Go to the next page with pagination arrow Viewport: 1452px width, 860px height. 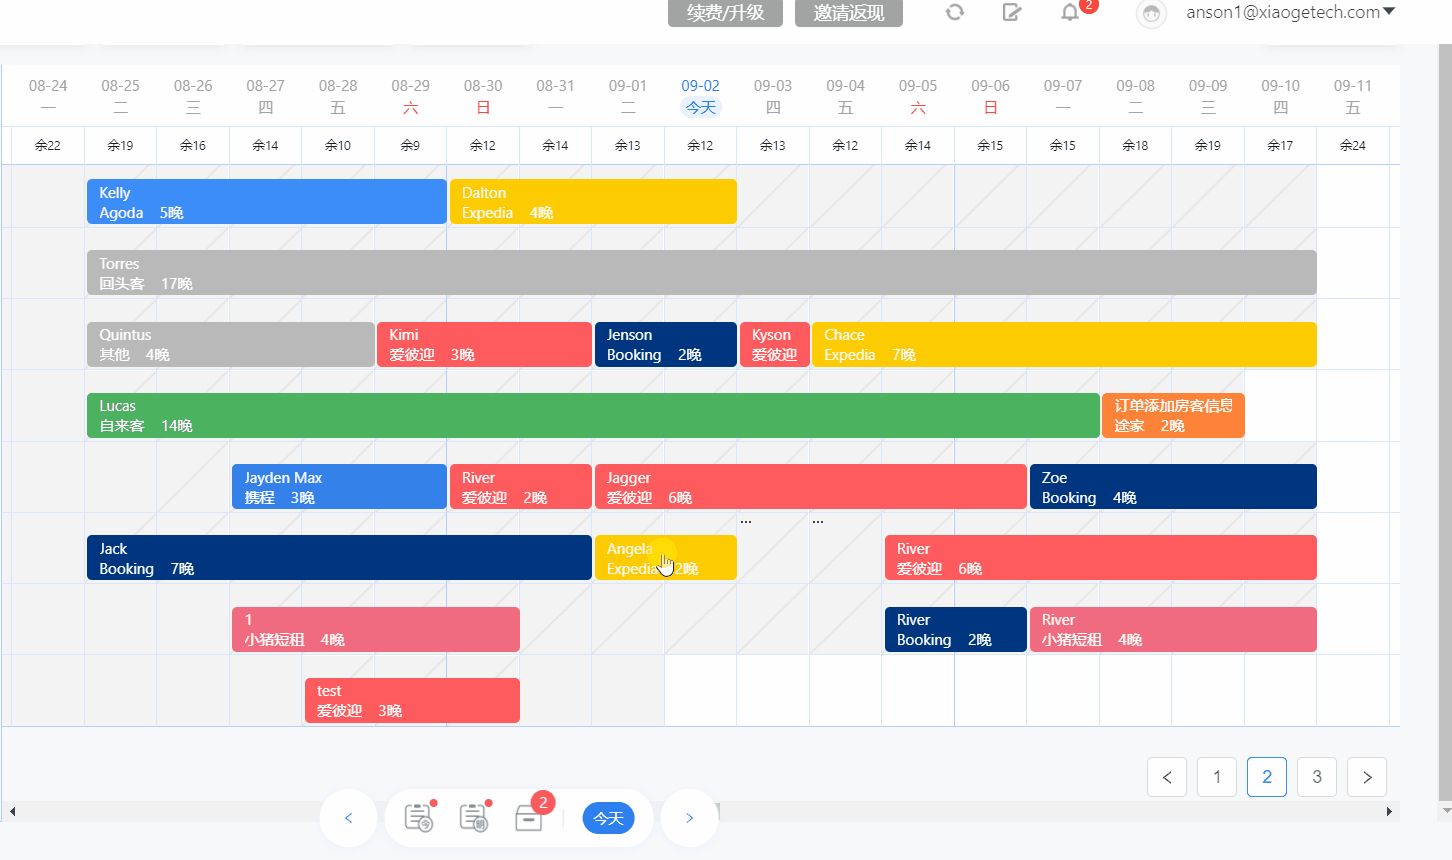click(1367, 777)
